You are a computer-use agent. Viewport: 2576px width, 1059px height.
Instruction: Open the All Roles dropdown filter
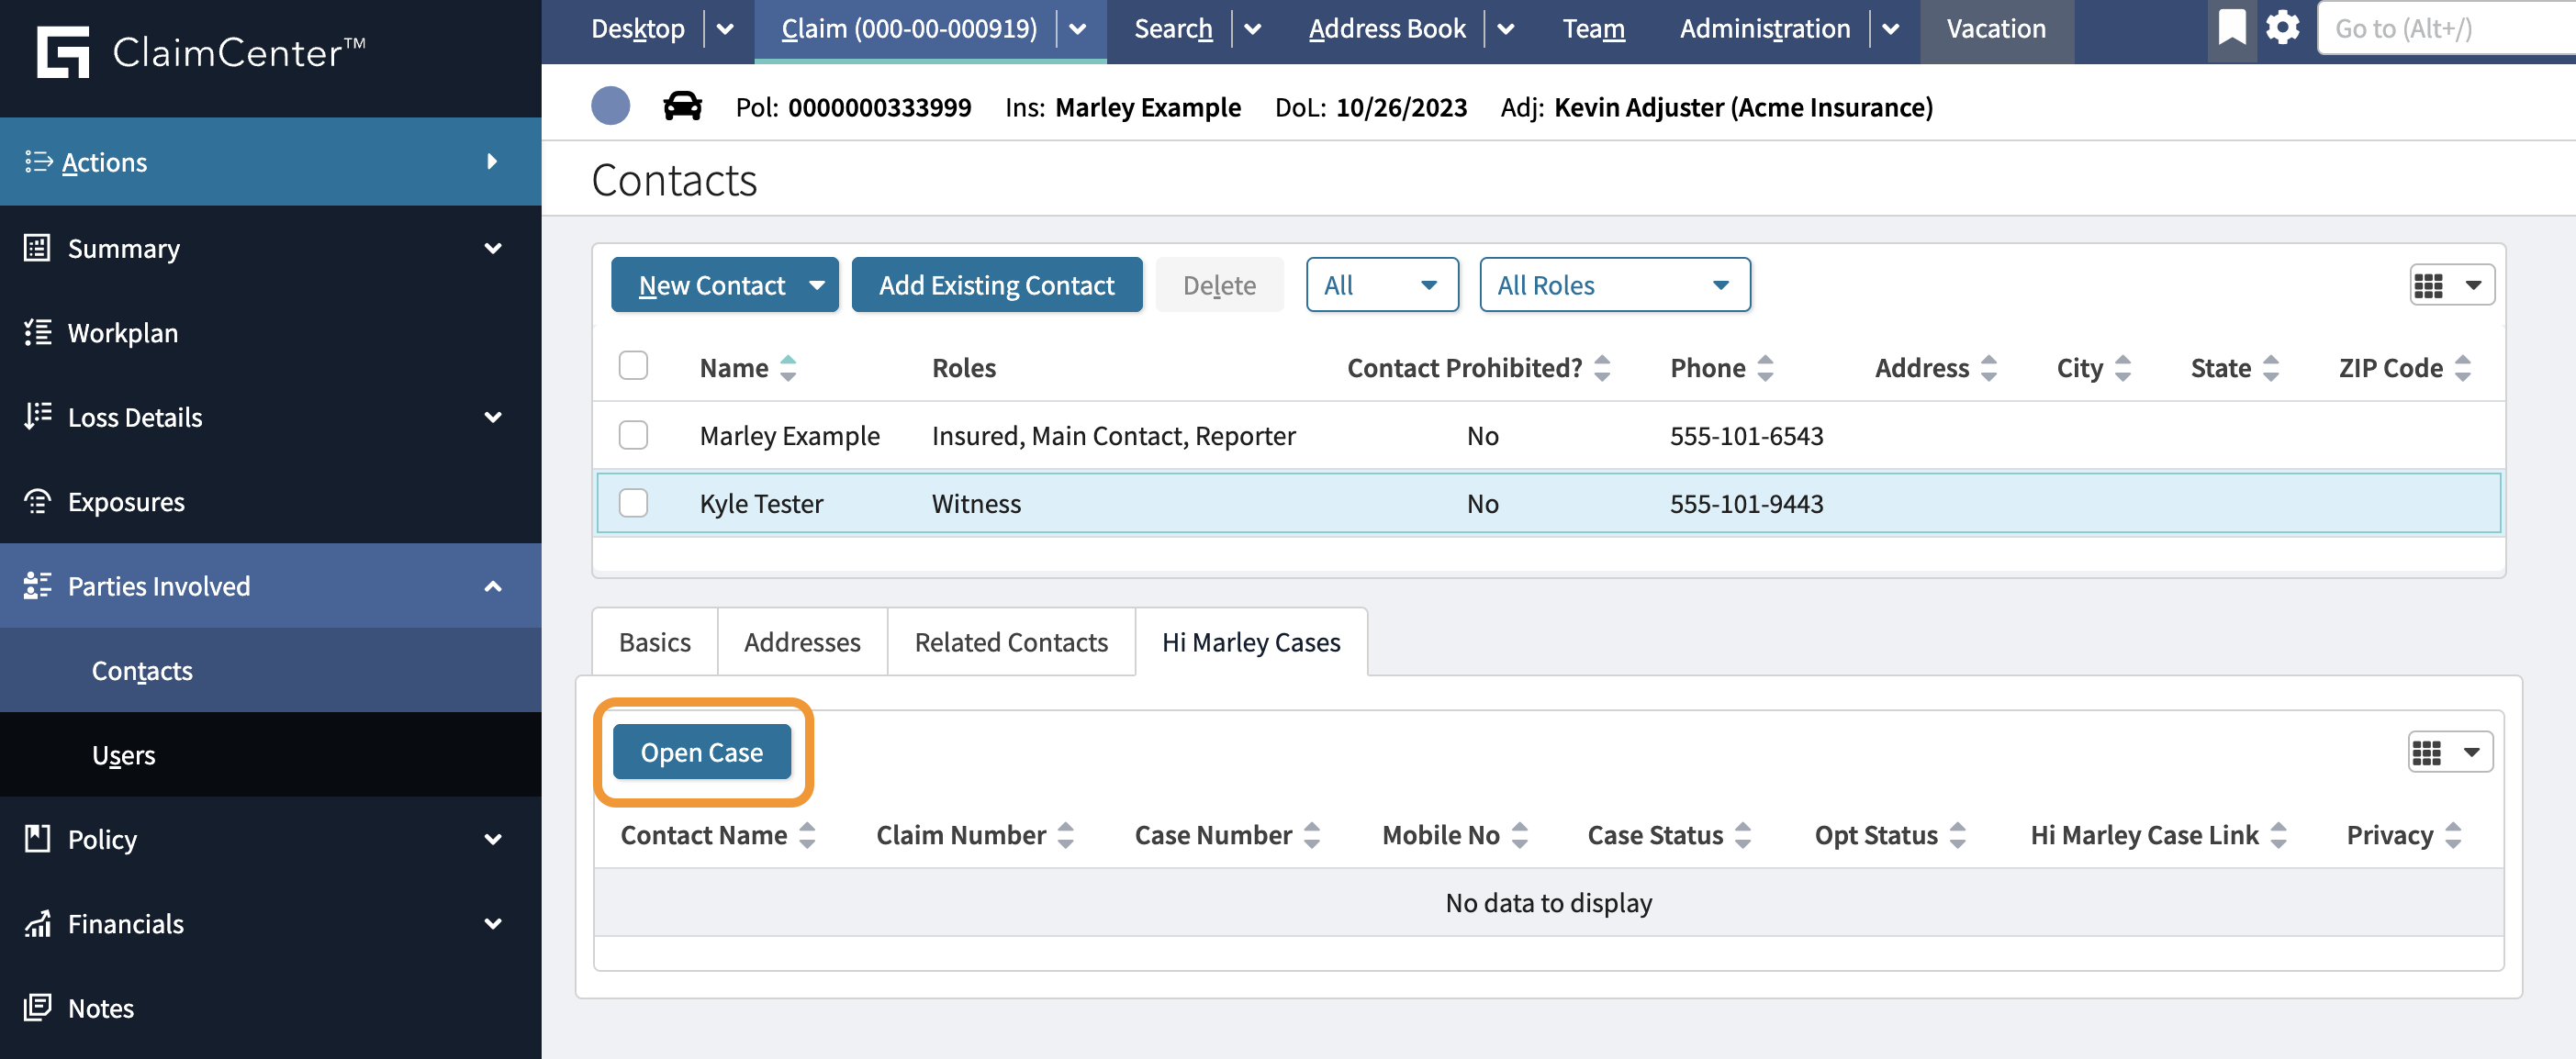pyautogui.click(x=1613, y=284)
